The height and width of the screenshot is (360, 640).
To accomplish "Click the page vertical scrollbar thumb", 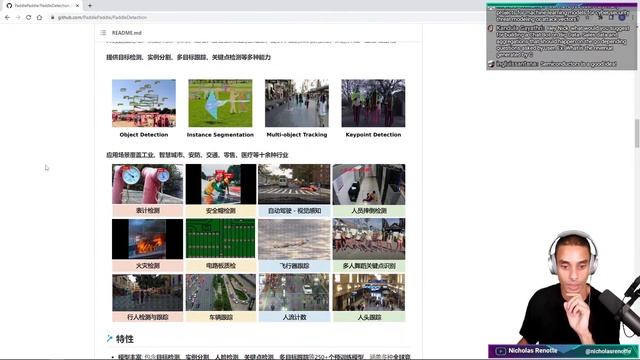I will (637, 133).
